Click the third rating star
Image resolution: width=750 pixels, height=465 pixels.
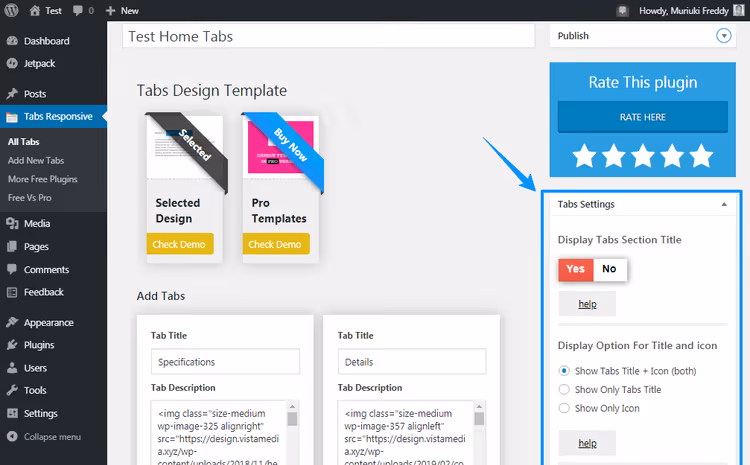[x=643, y=155]
